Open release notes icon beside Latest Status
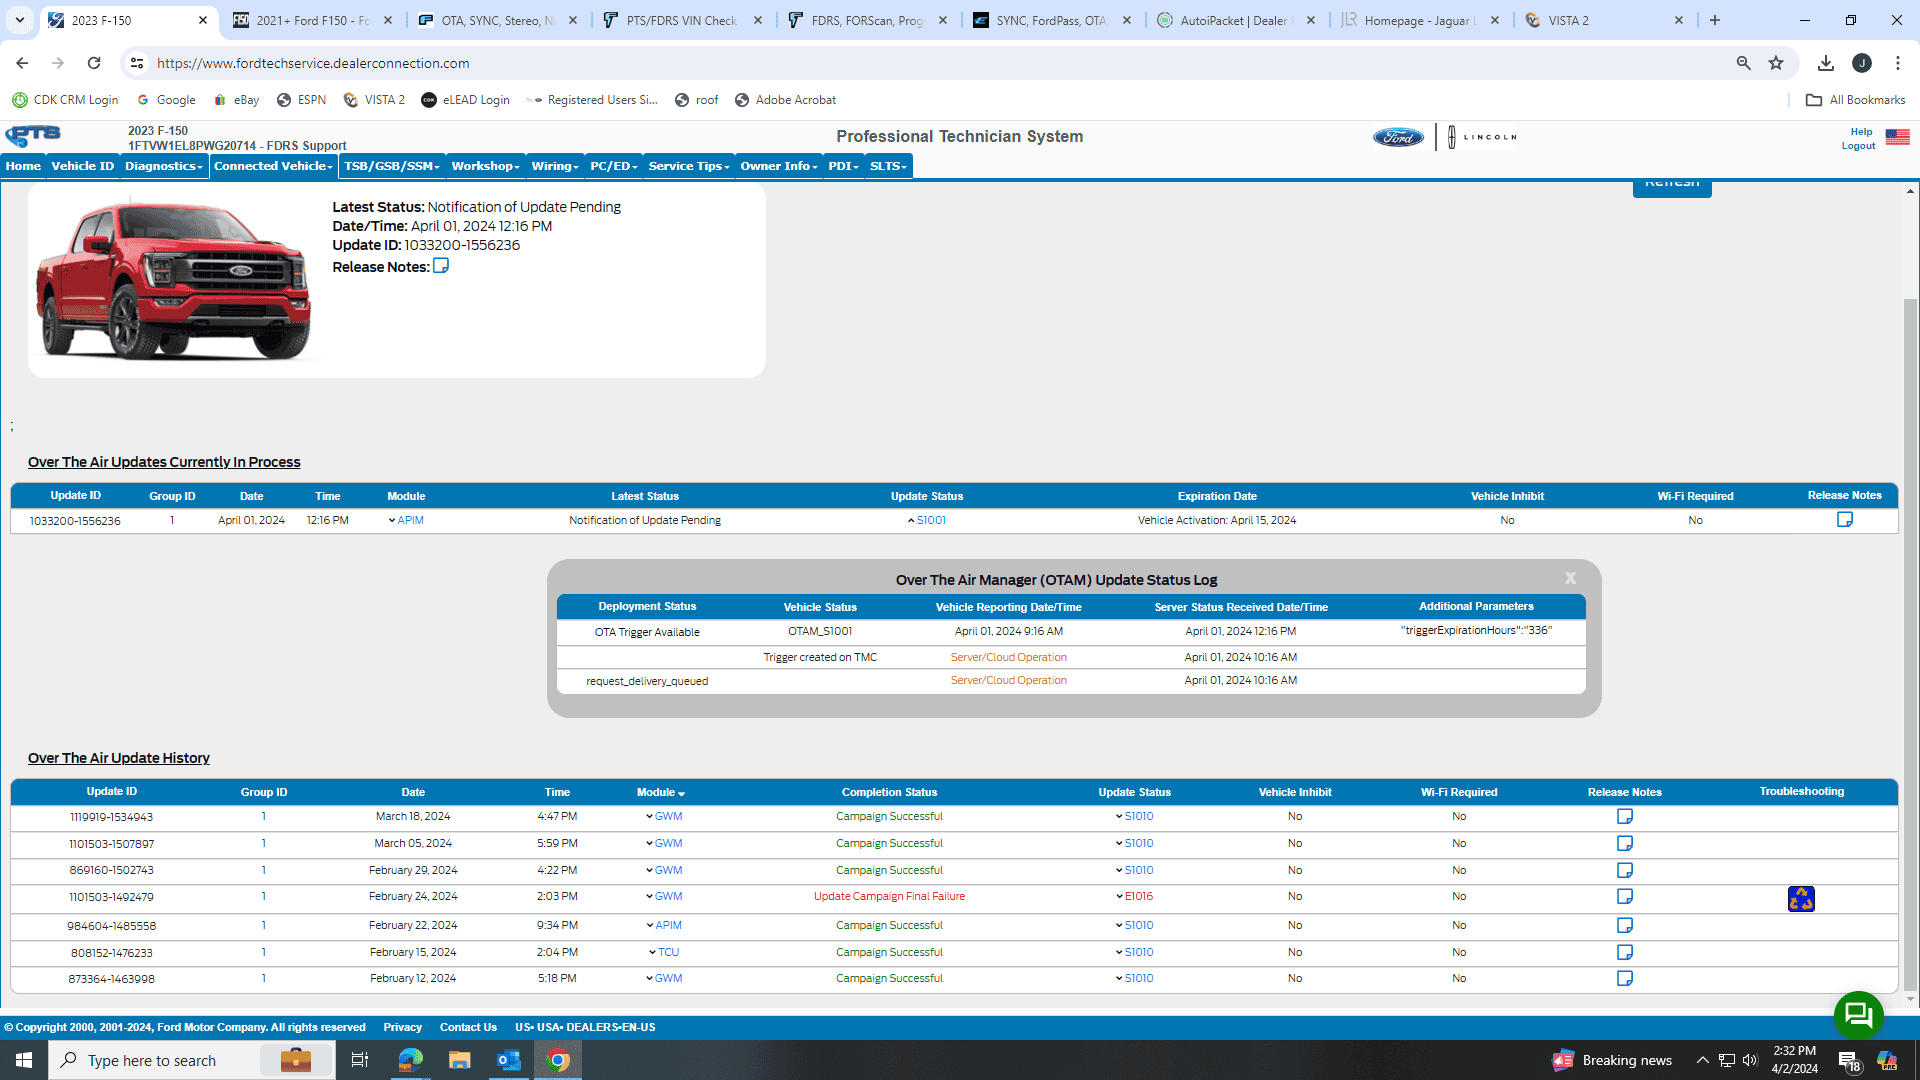This screenshot has width=1920, height=1080. (440, 266)
